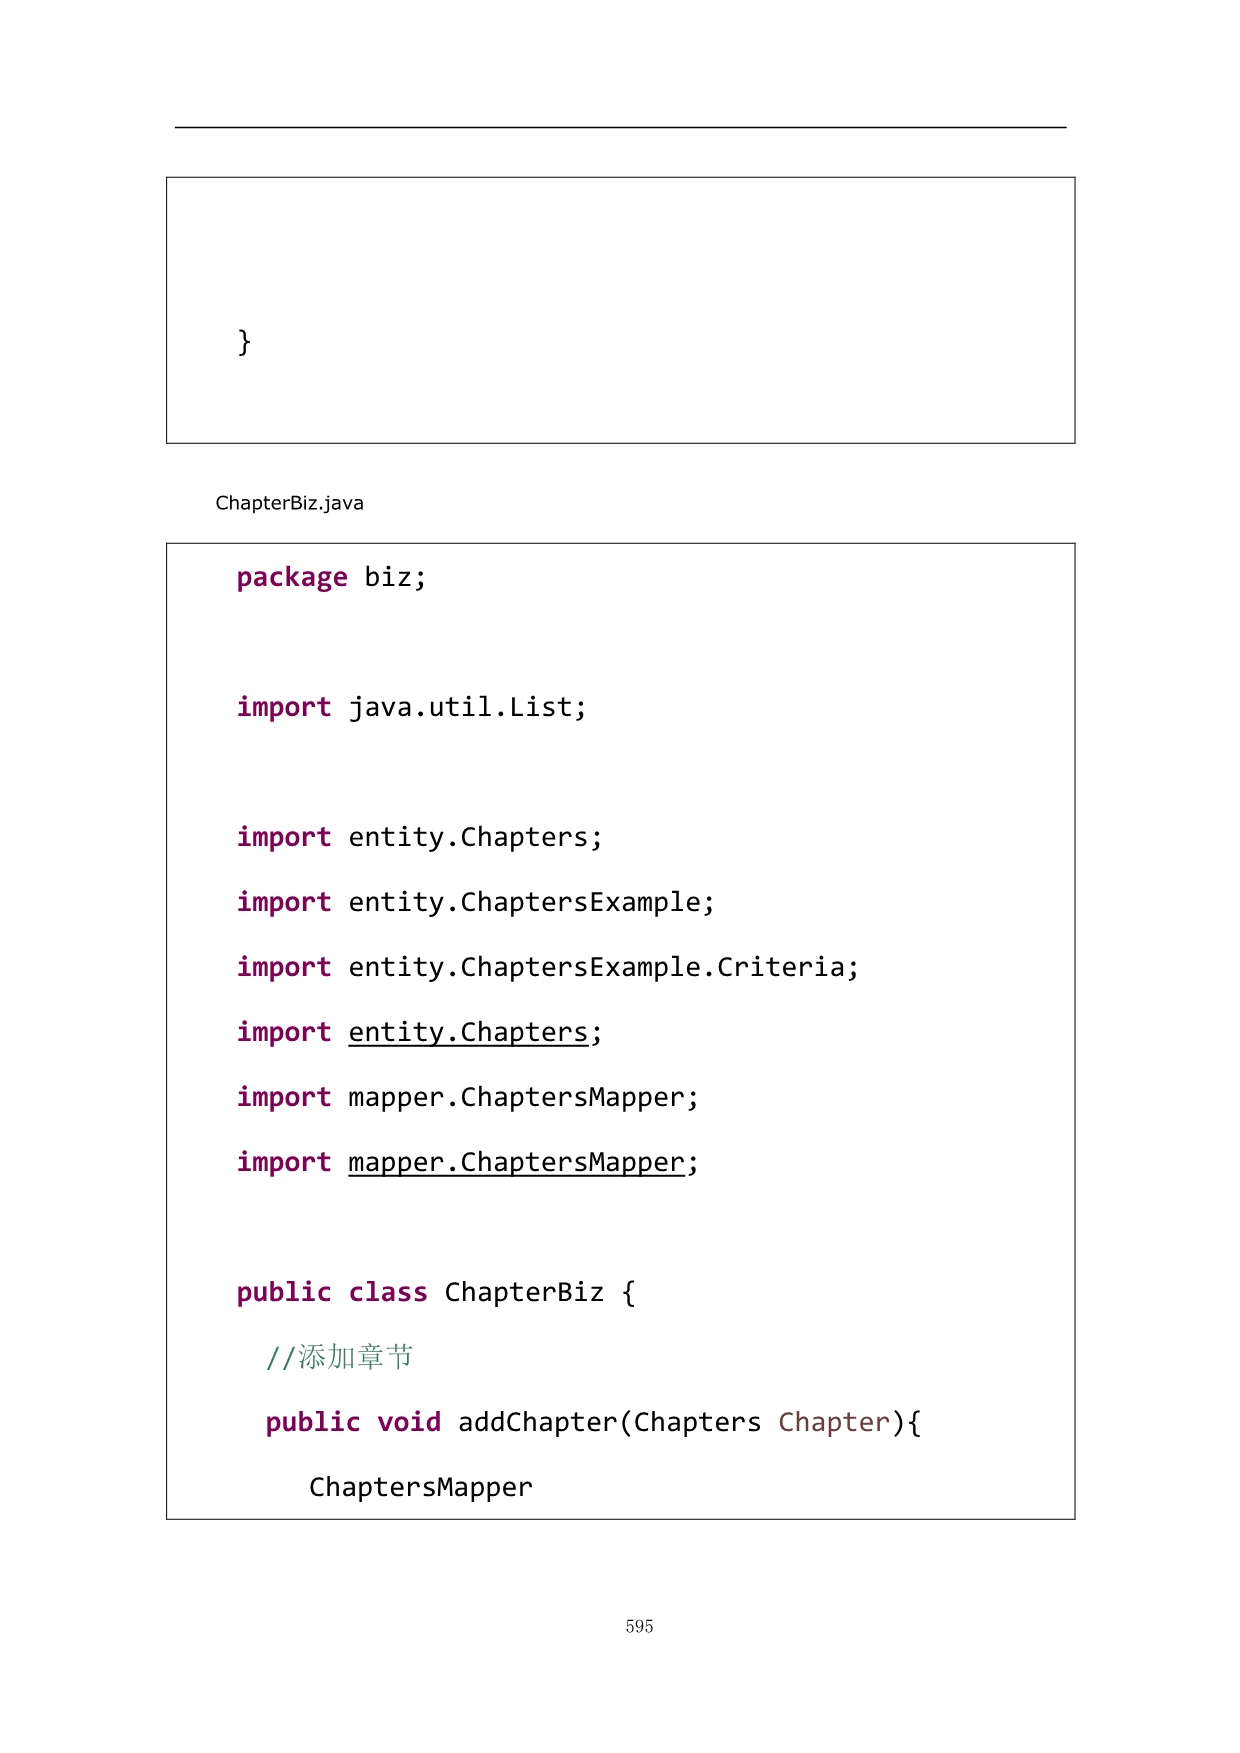The height and width of the screenshot is (1753, 1240).
Task: Click the java.util.List import text
Action: [x=467, y=707]
